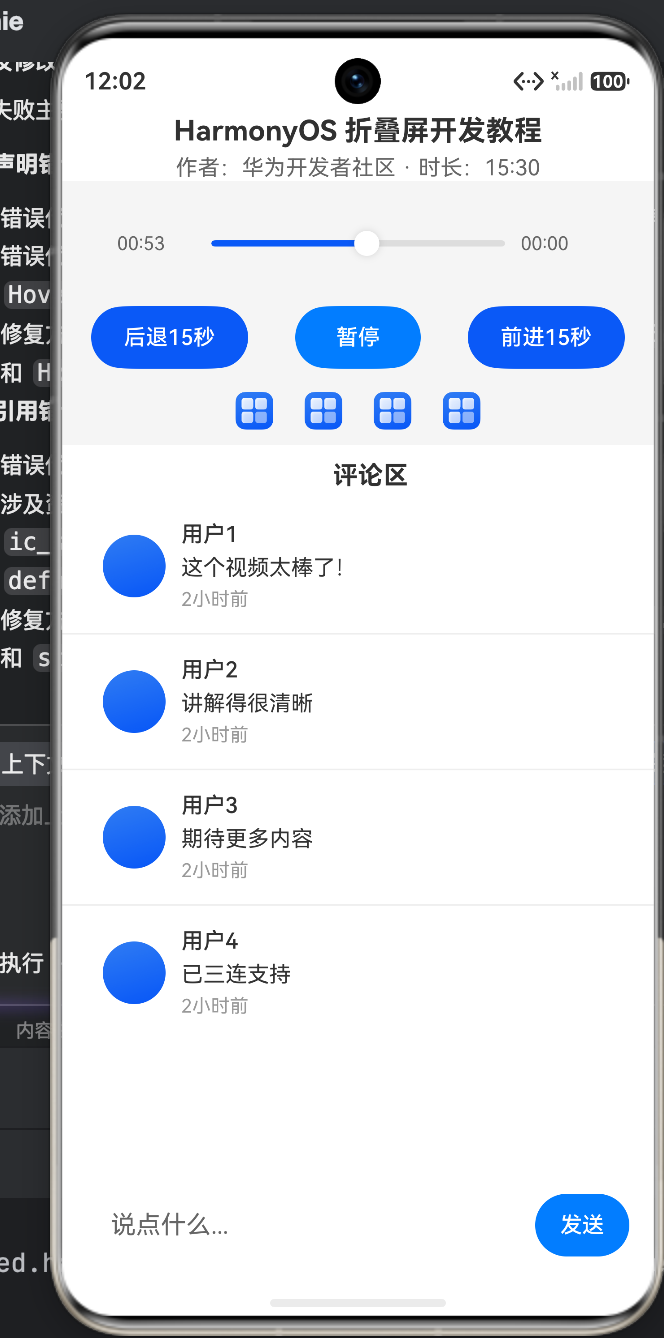Send the comment with 发送 button
The width and height of the screenshot is (664, 1338).
tap(582, 1225)
